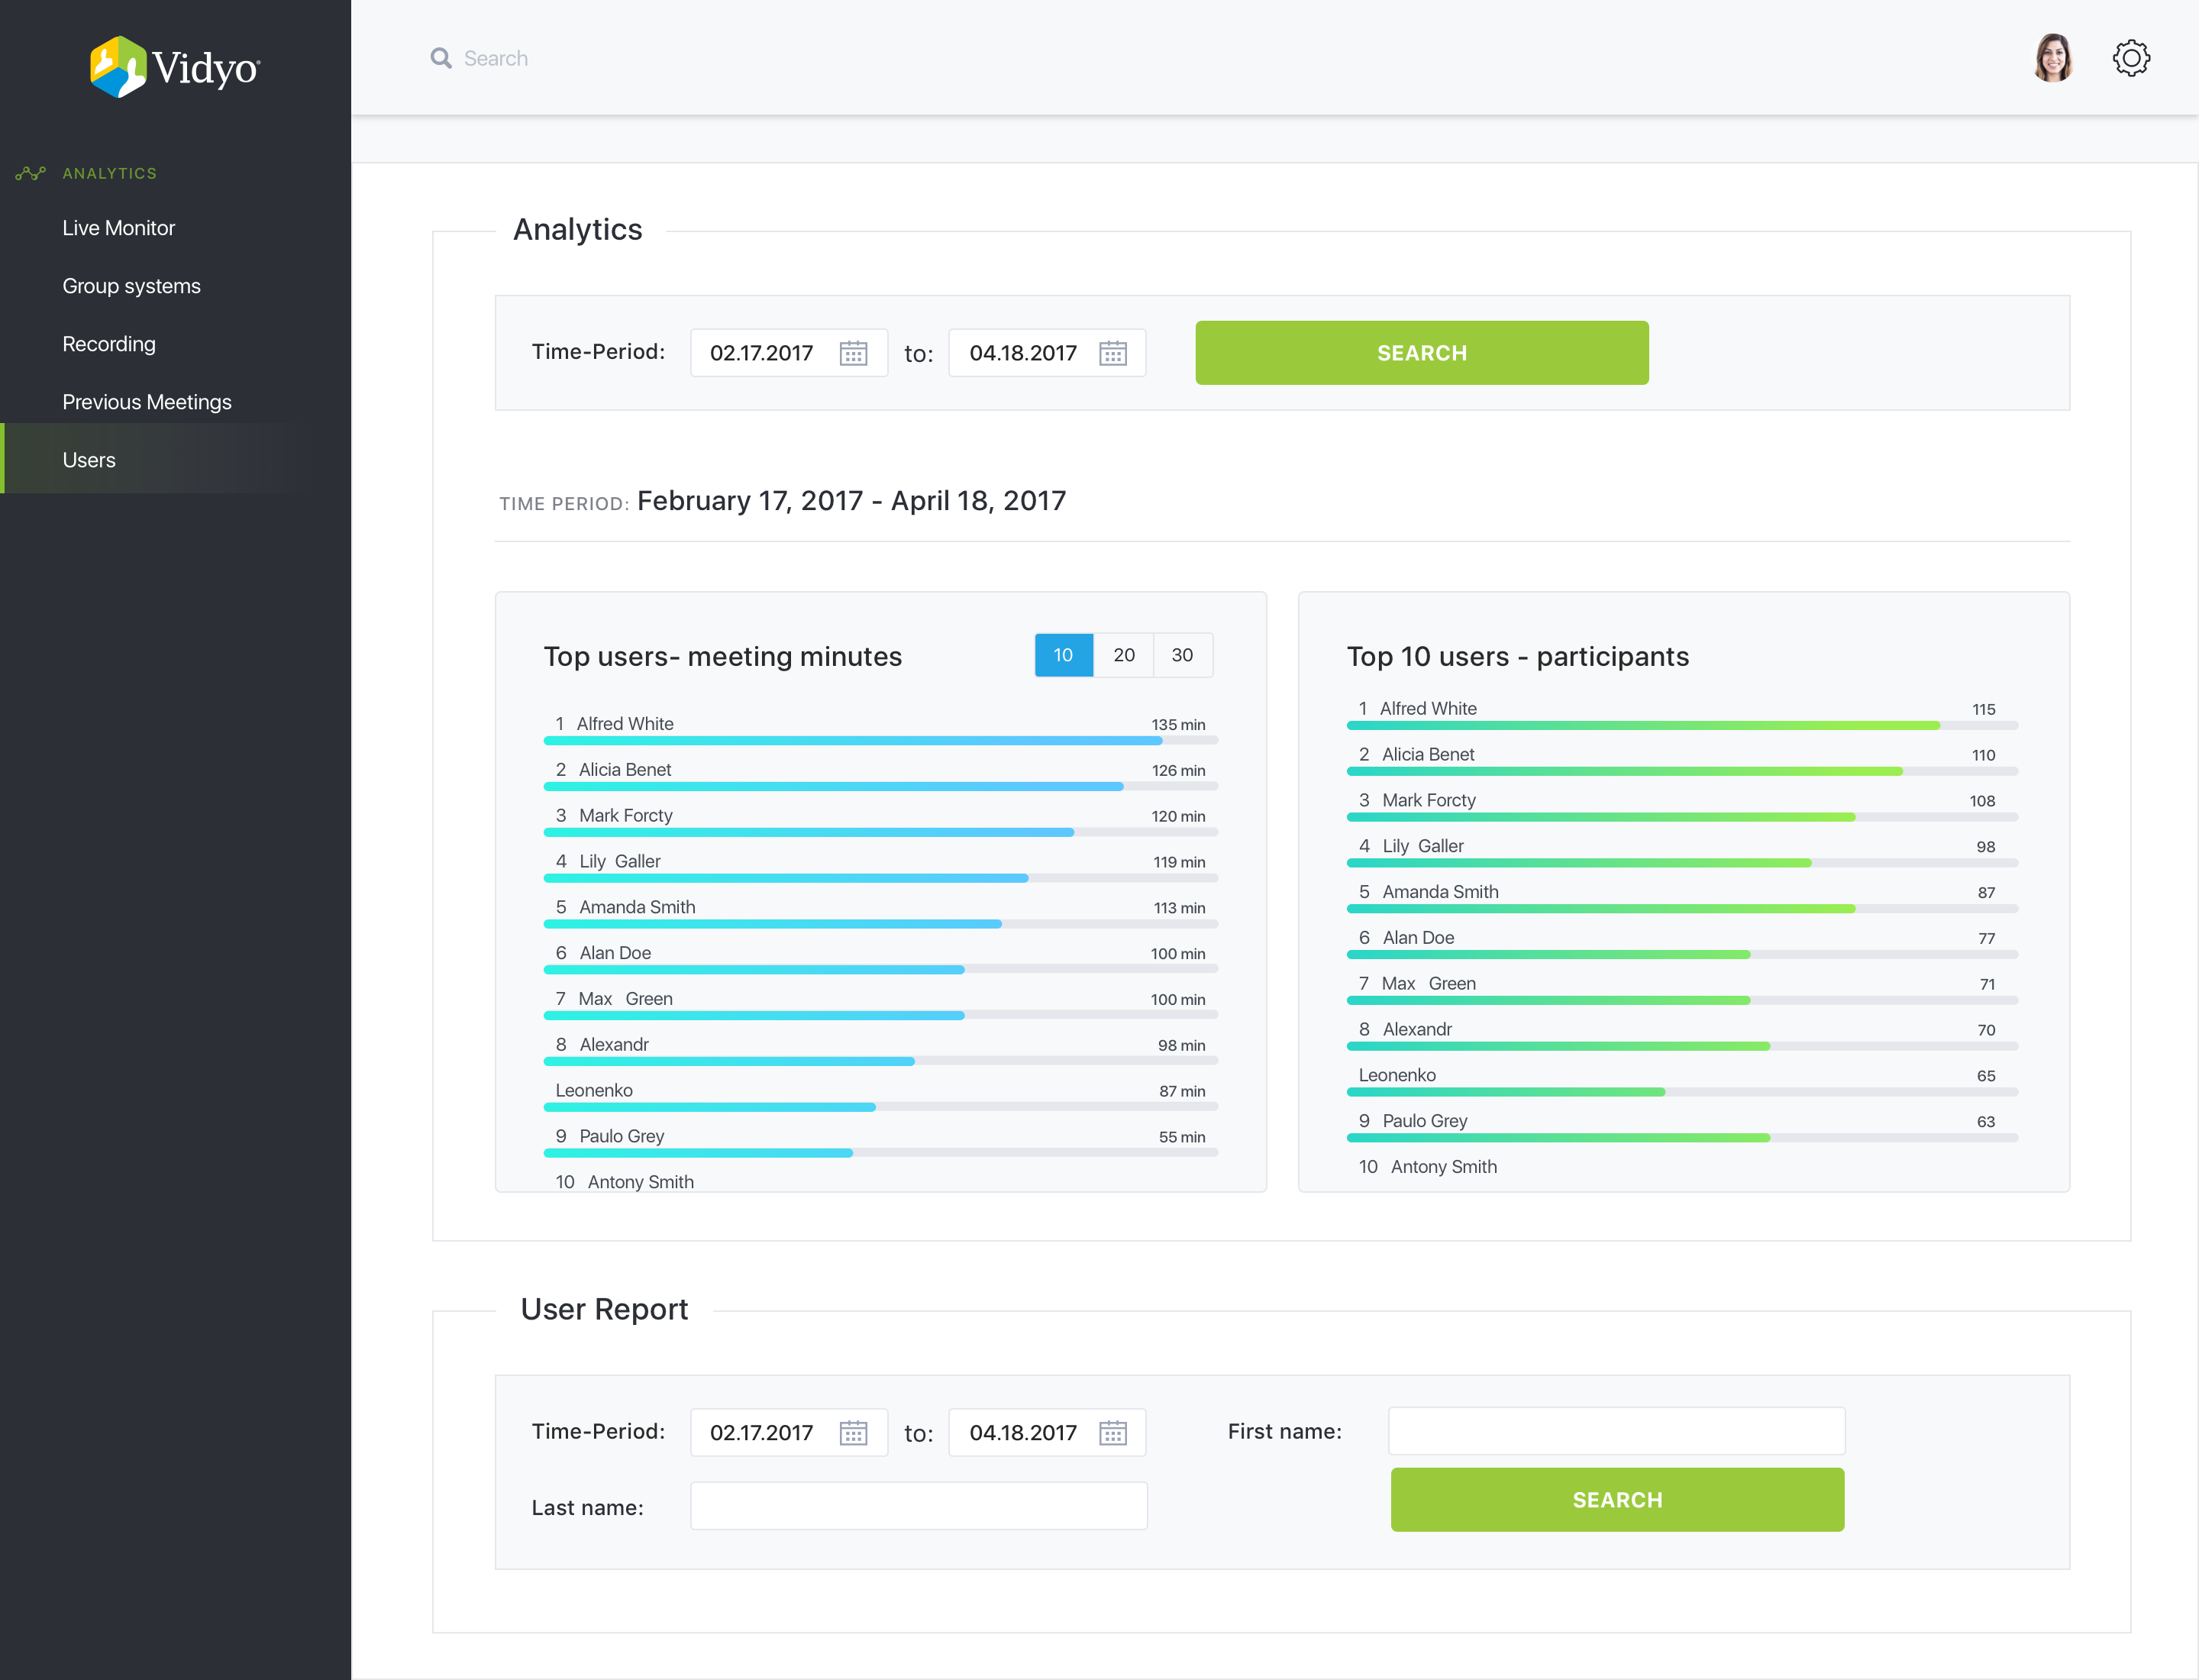
Task: Select Antony Smith in participants list
Action: click(x=1444, y=1167)
